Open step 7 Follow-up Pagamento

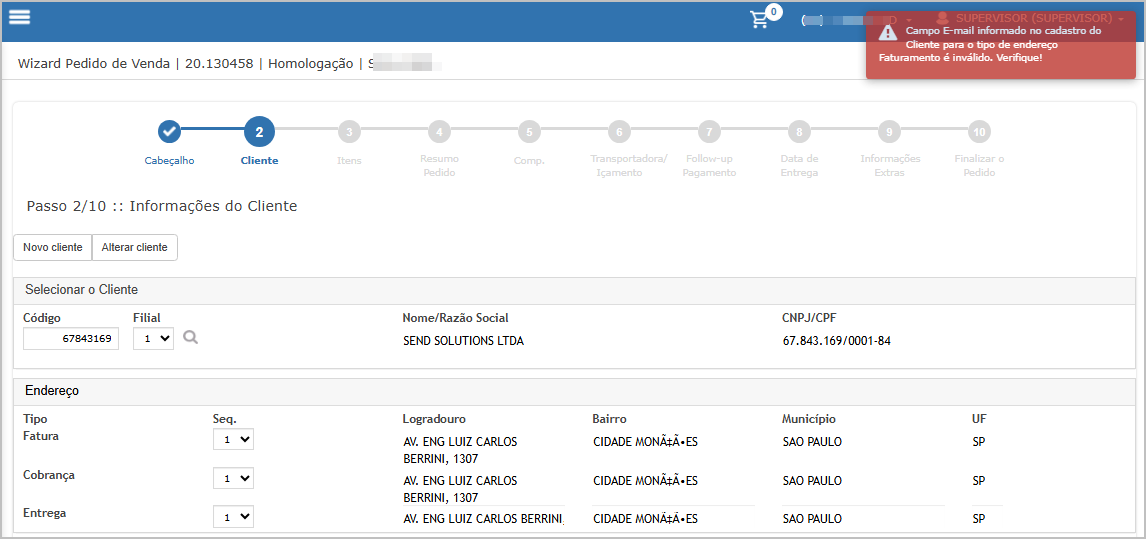point(709,131)
